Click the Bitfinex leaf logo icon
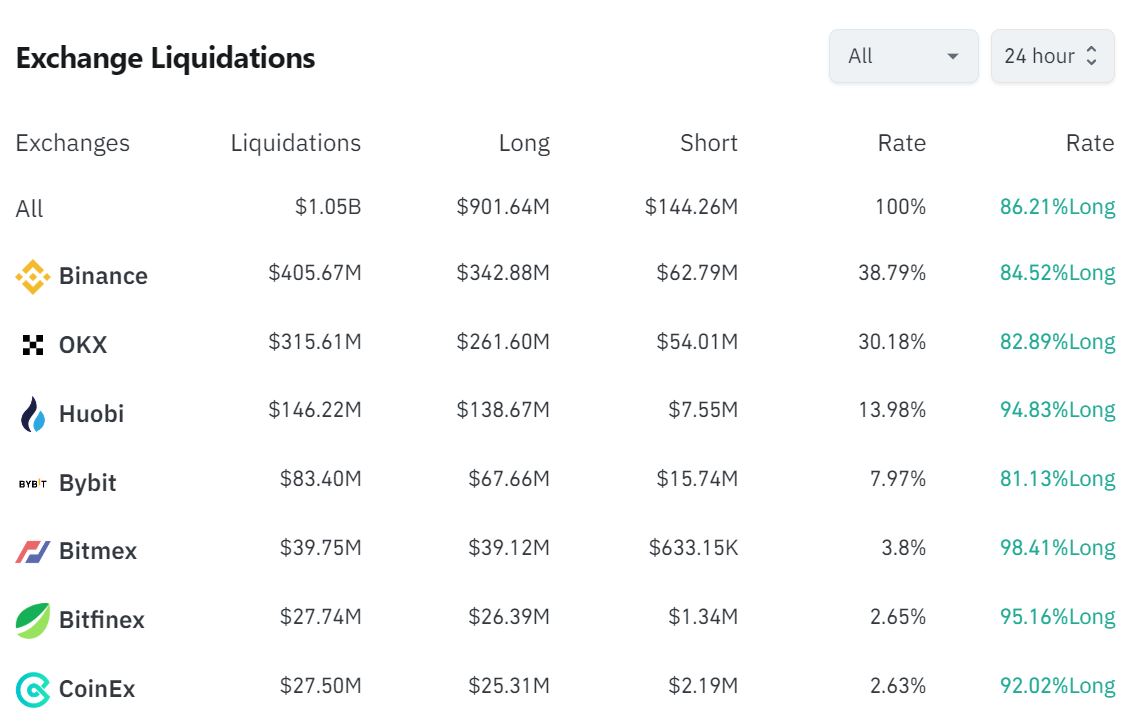The image size is (1129, 728). 33,620
